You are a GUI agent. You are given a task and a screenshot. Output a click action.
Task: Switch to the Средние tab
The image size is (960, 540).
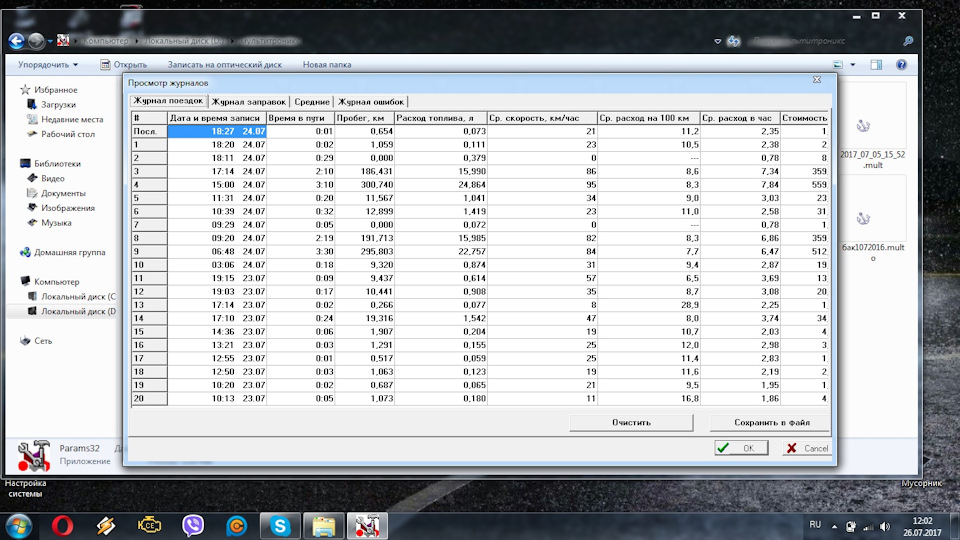click(312, 101)
